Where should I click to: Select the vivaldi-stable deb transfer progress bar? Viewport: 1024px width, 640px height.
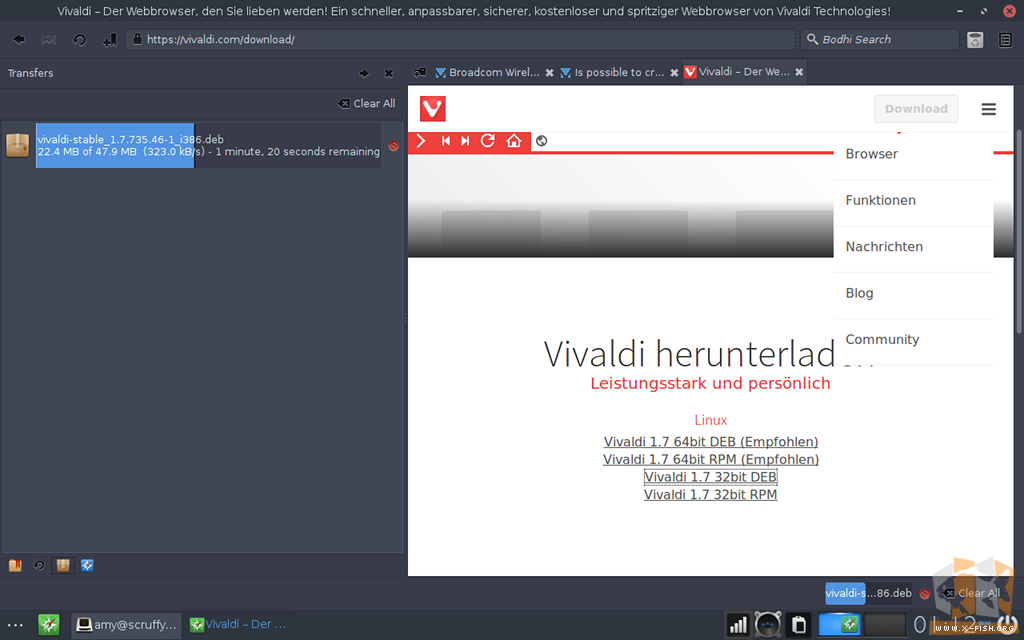pyautogui.click(x=208, y=146)
